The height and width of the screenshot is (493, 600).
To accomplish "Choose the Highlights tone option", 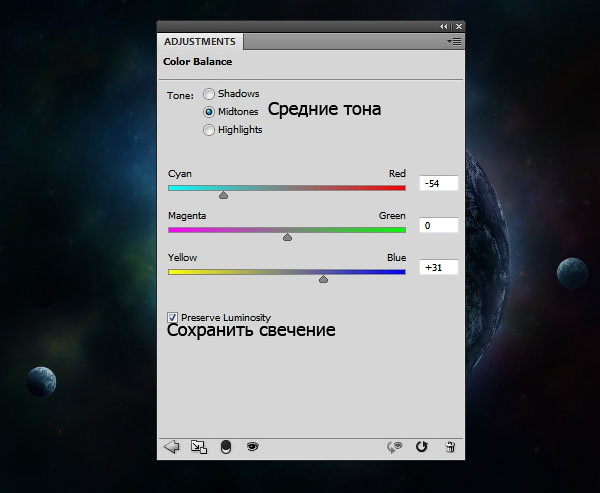I will (x=209, y=130).
